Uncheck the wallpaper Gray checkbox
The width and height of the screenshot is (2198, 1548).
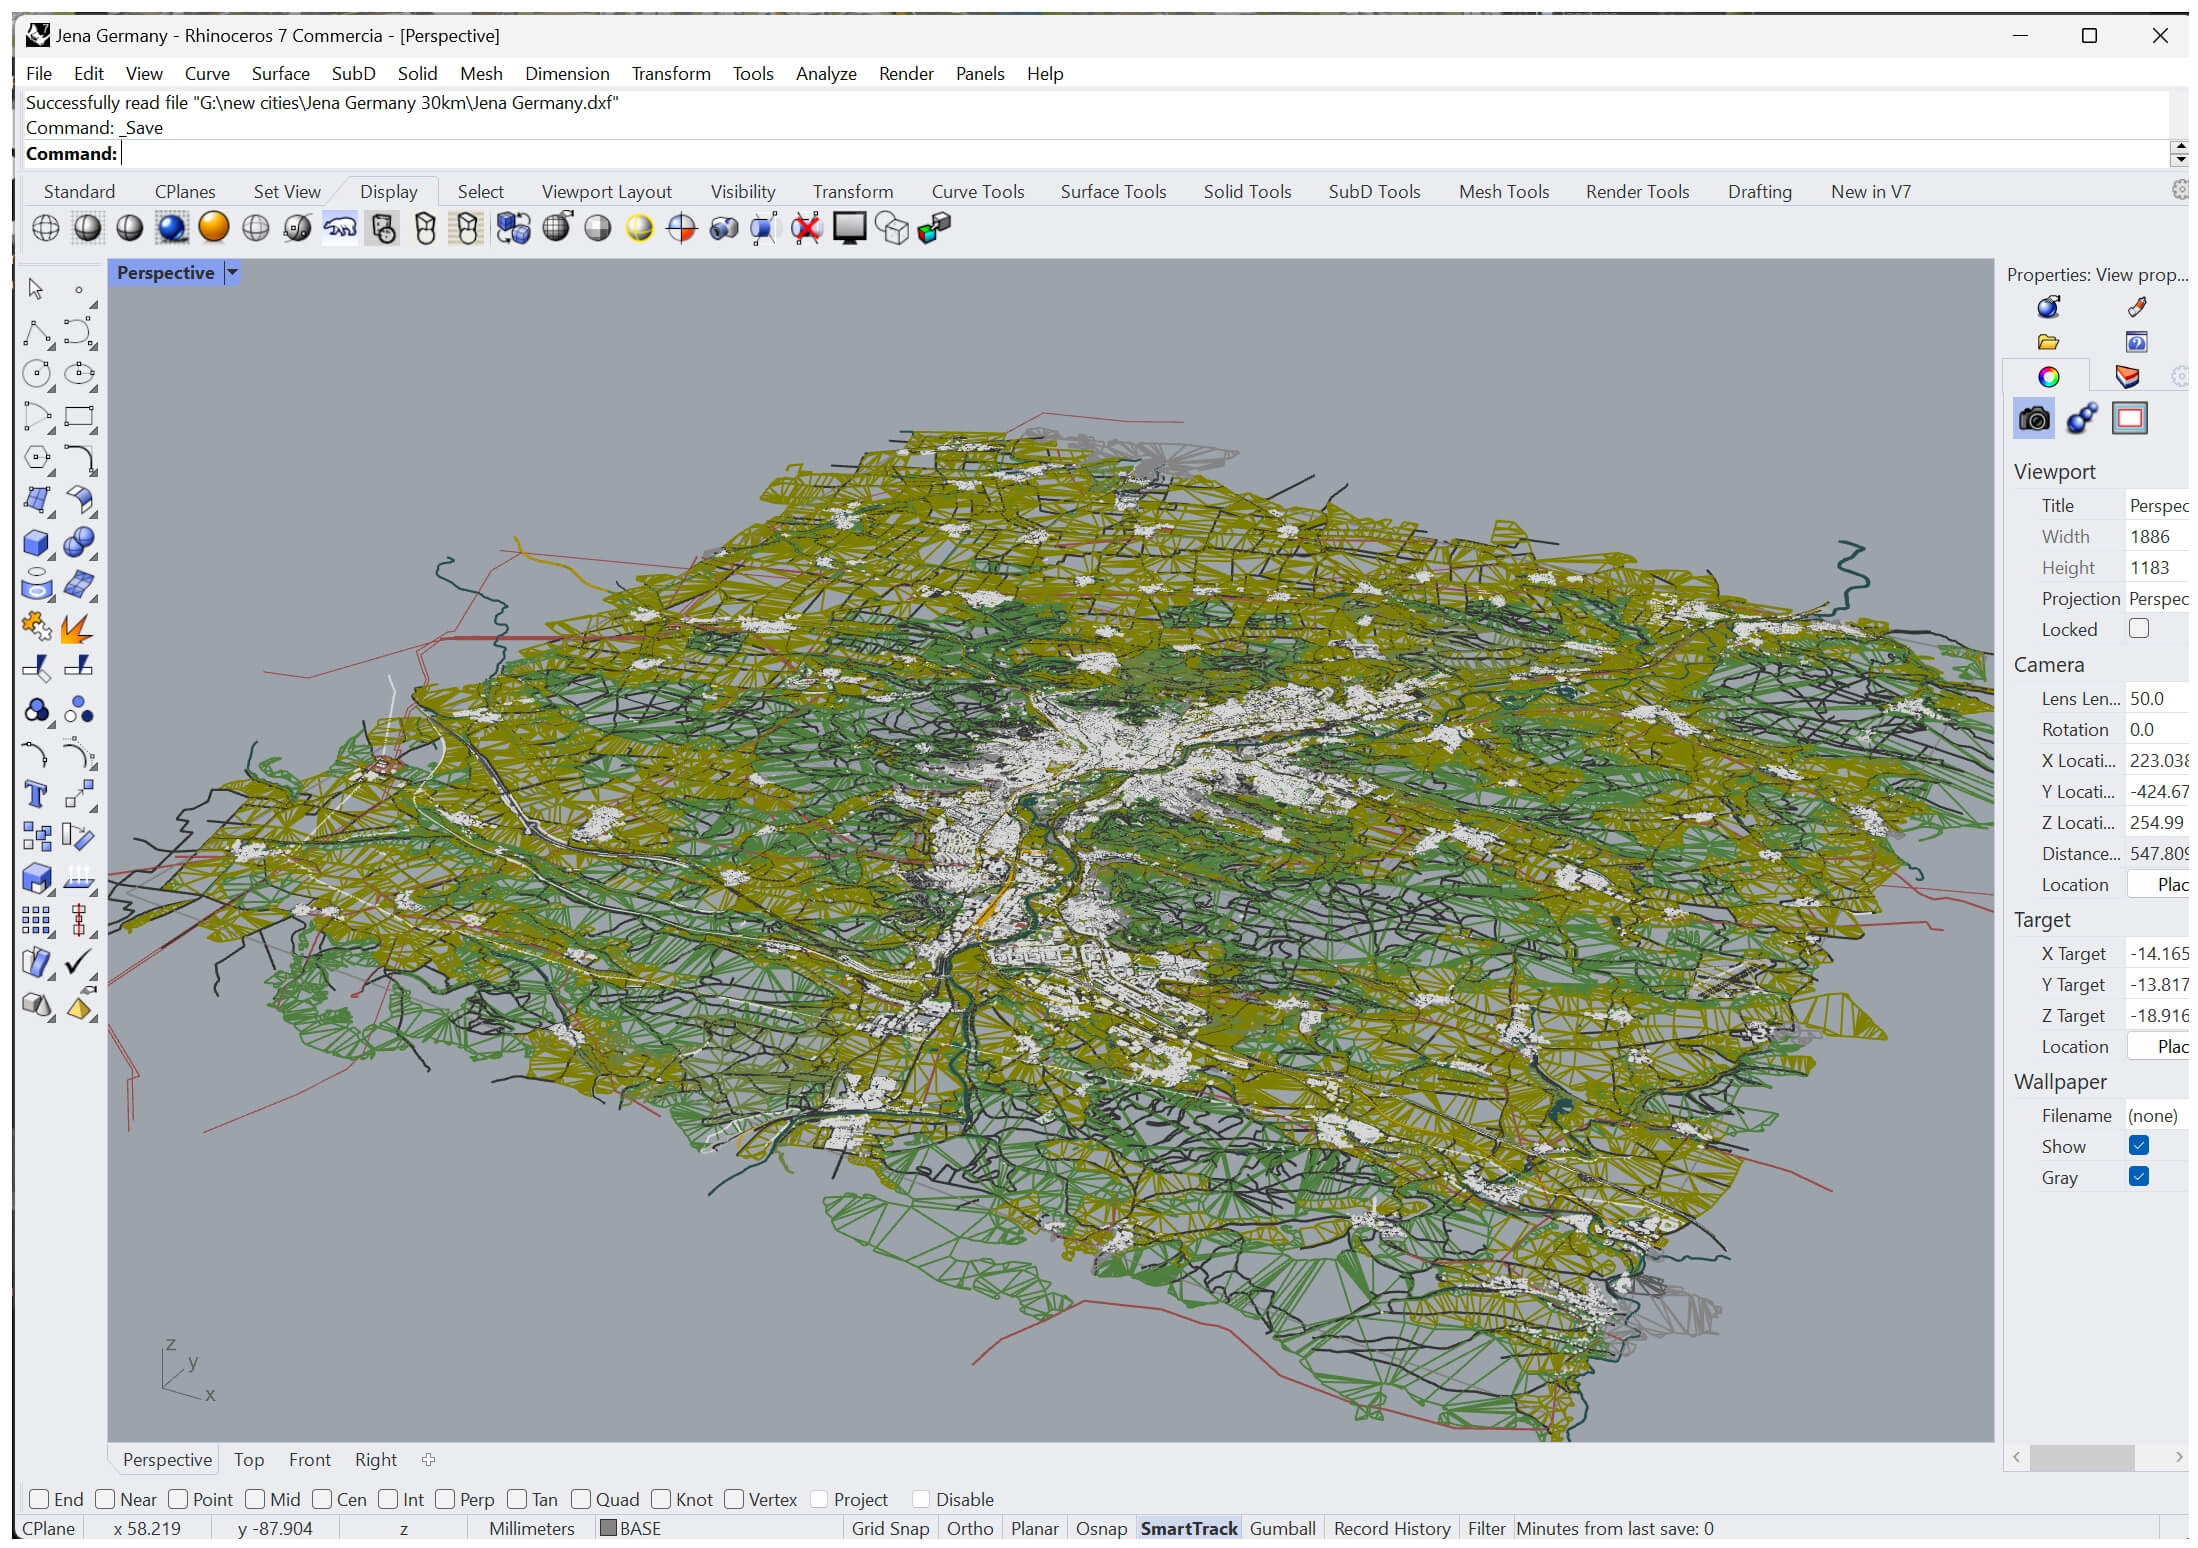point(2139,1176)
